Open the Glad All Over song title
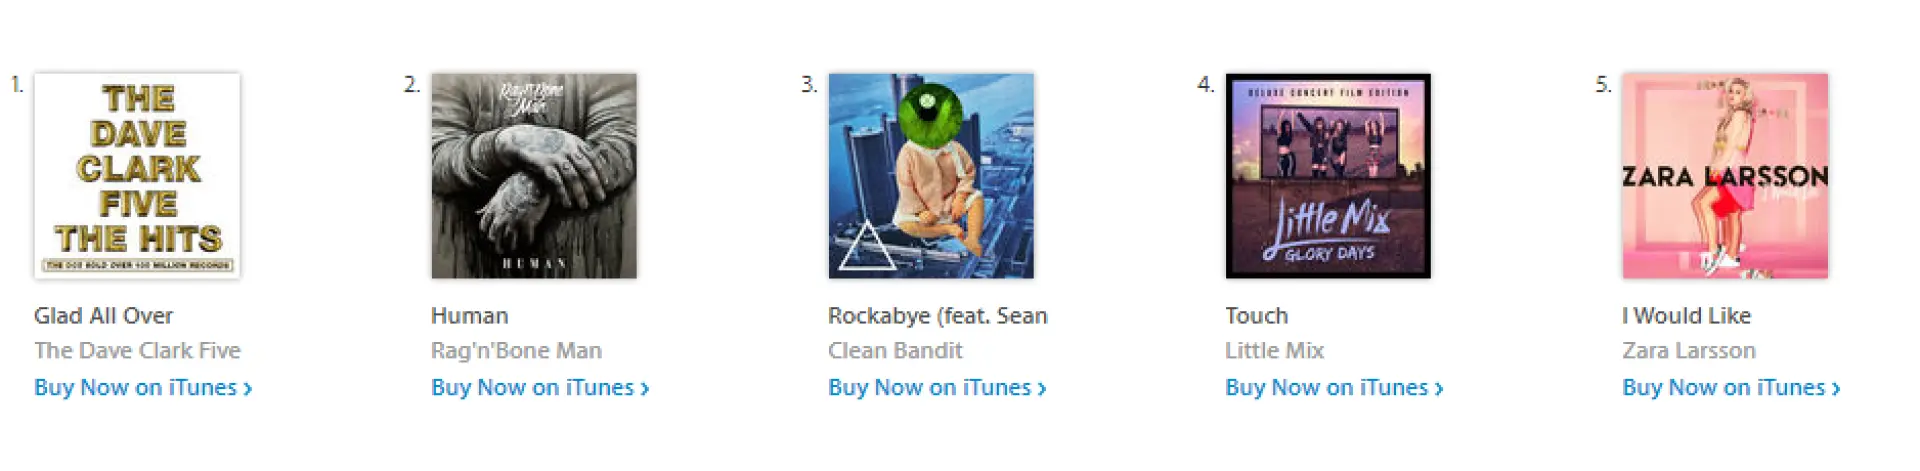 tap(104, 316)
